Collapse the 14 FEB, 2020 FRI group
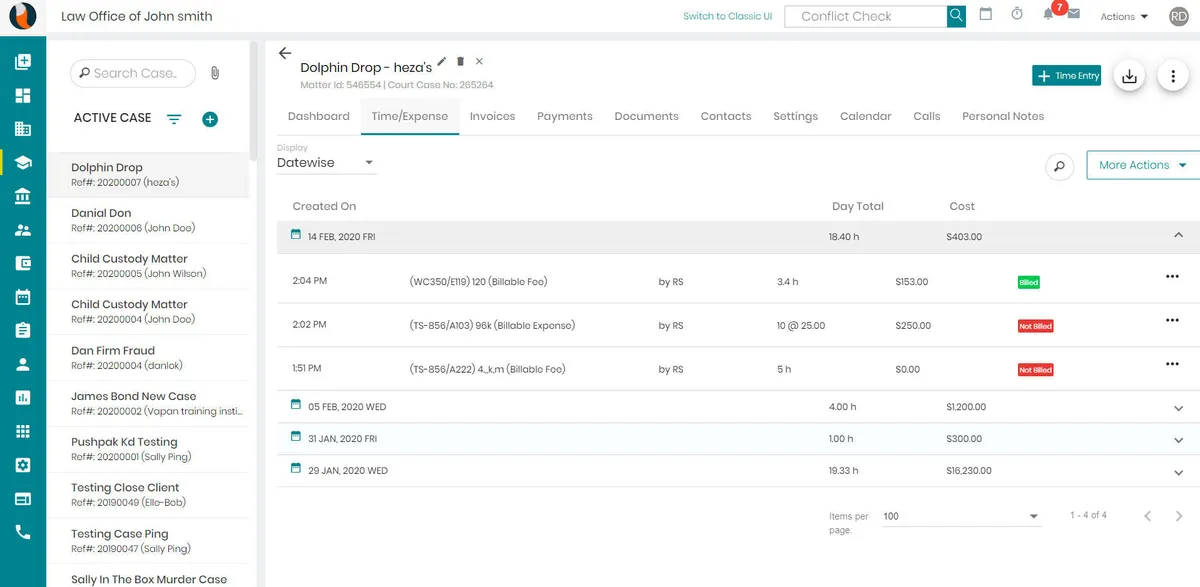This screenshot has width=1200, height=587. [1178, 236]
